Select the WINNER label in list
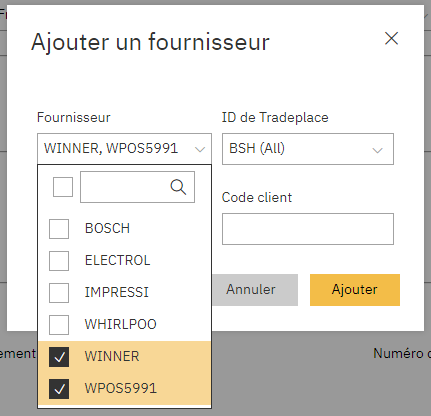Screen dimensions: 431x416 tap(112, 356)
